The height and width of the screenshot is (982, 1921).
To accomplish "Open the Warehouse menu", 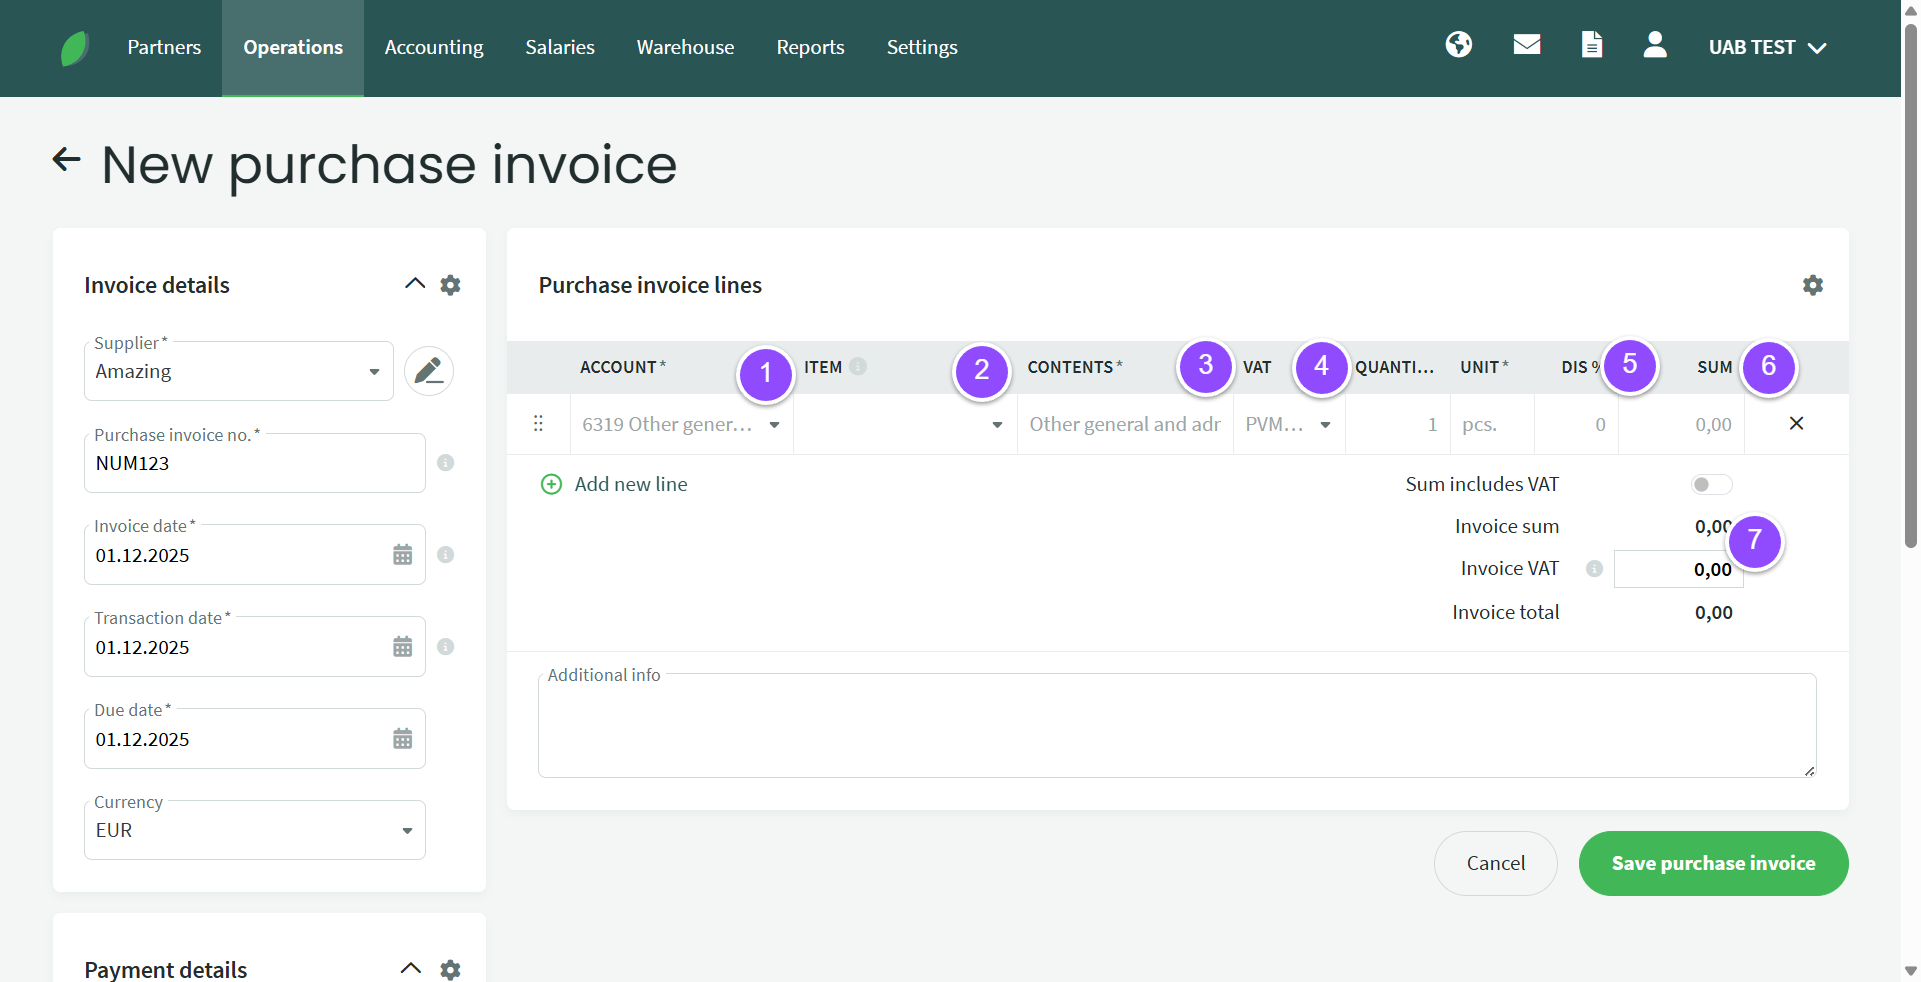I will (x=685, y=47).
